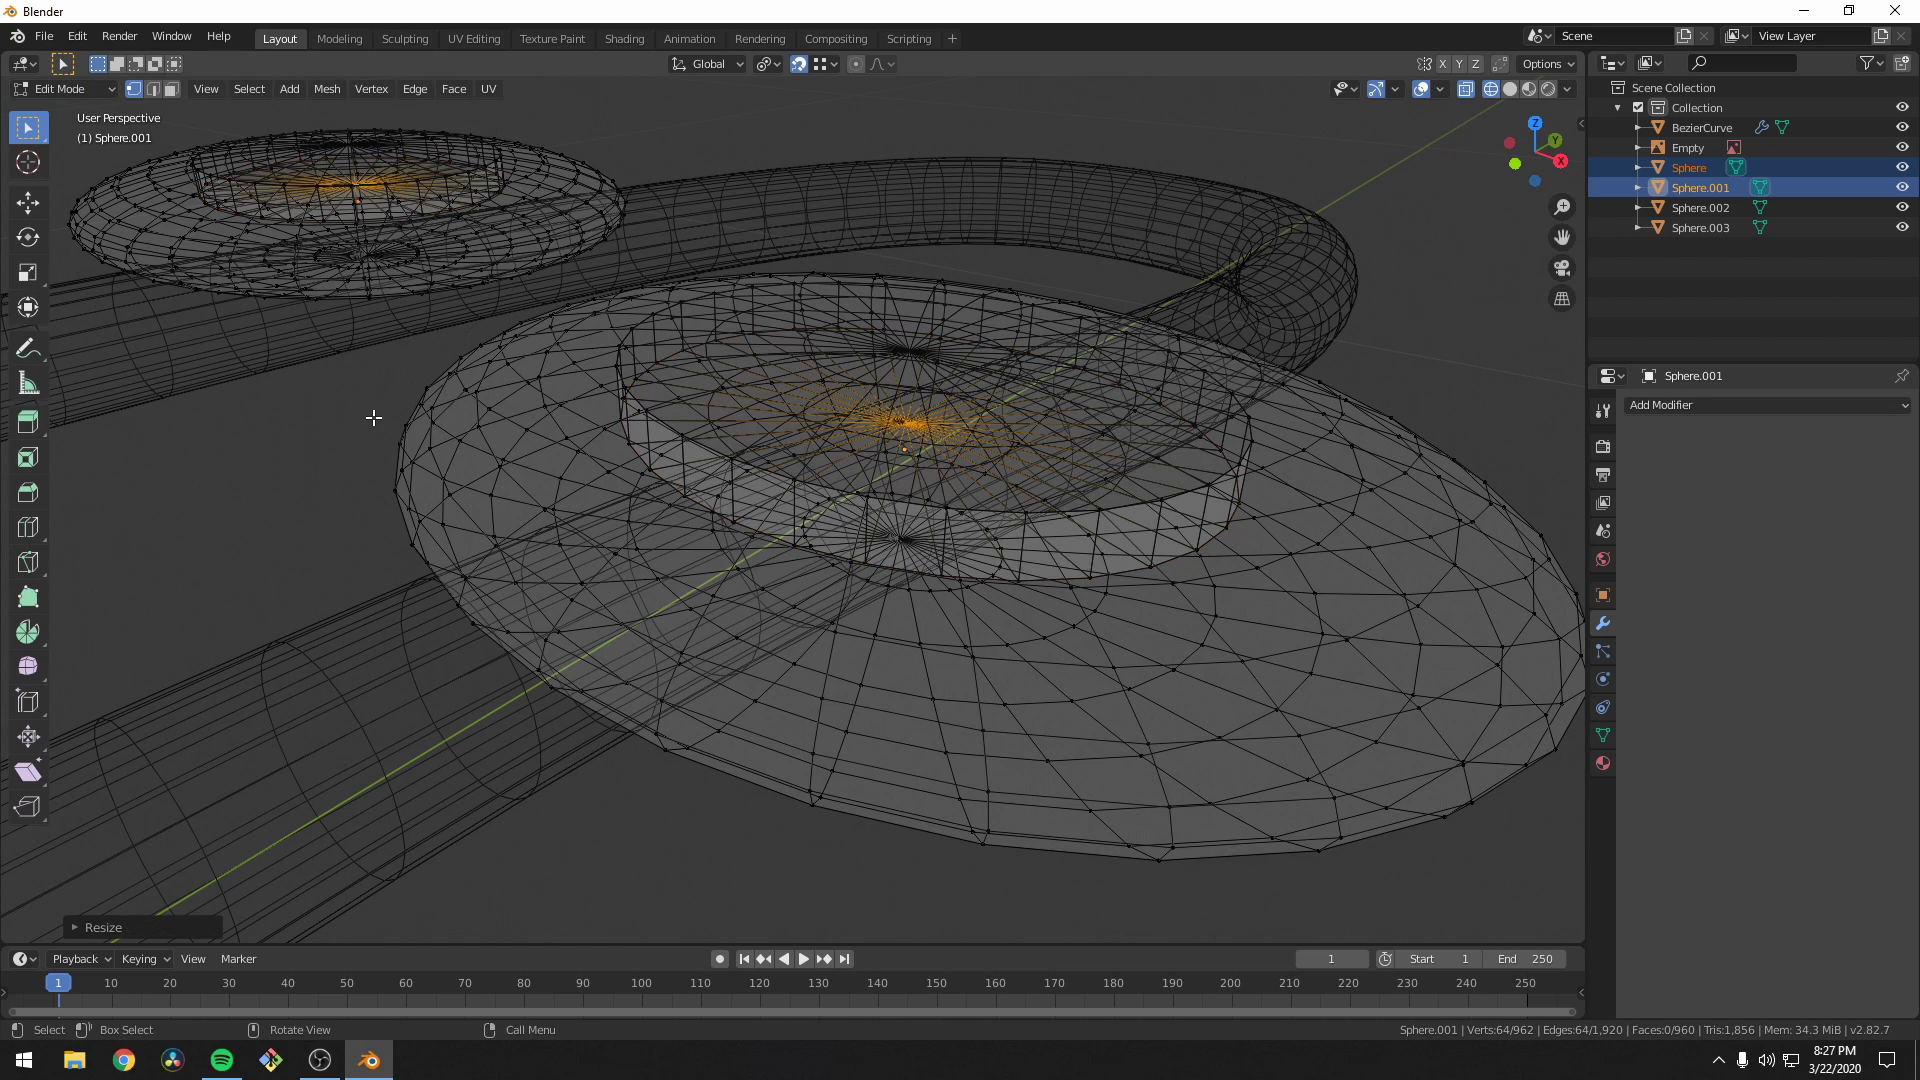Toggle the X mirror axis button
Viewport: 1920px width, 1080px height.
point(1442,63)
